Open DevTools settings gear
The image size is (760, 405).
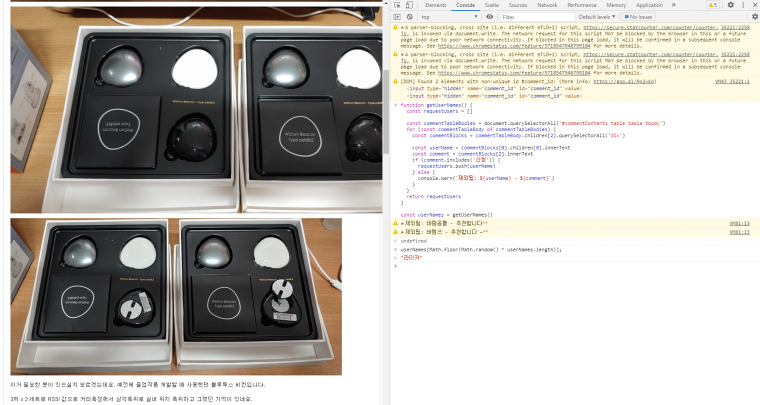(x=730, y=5)
